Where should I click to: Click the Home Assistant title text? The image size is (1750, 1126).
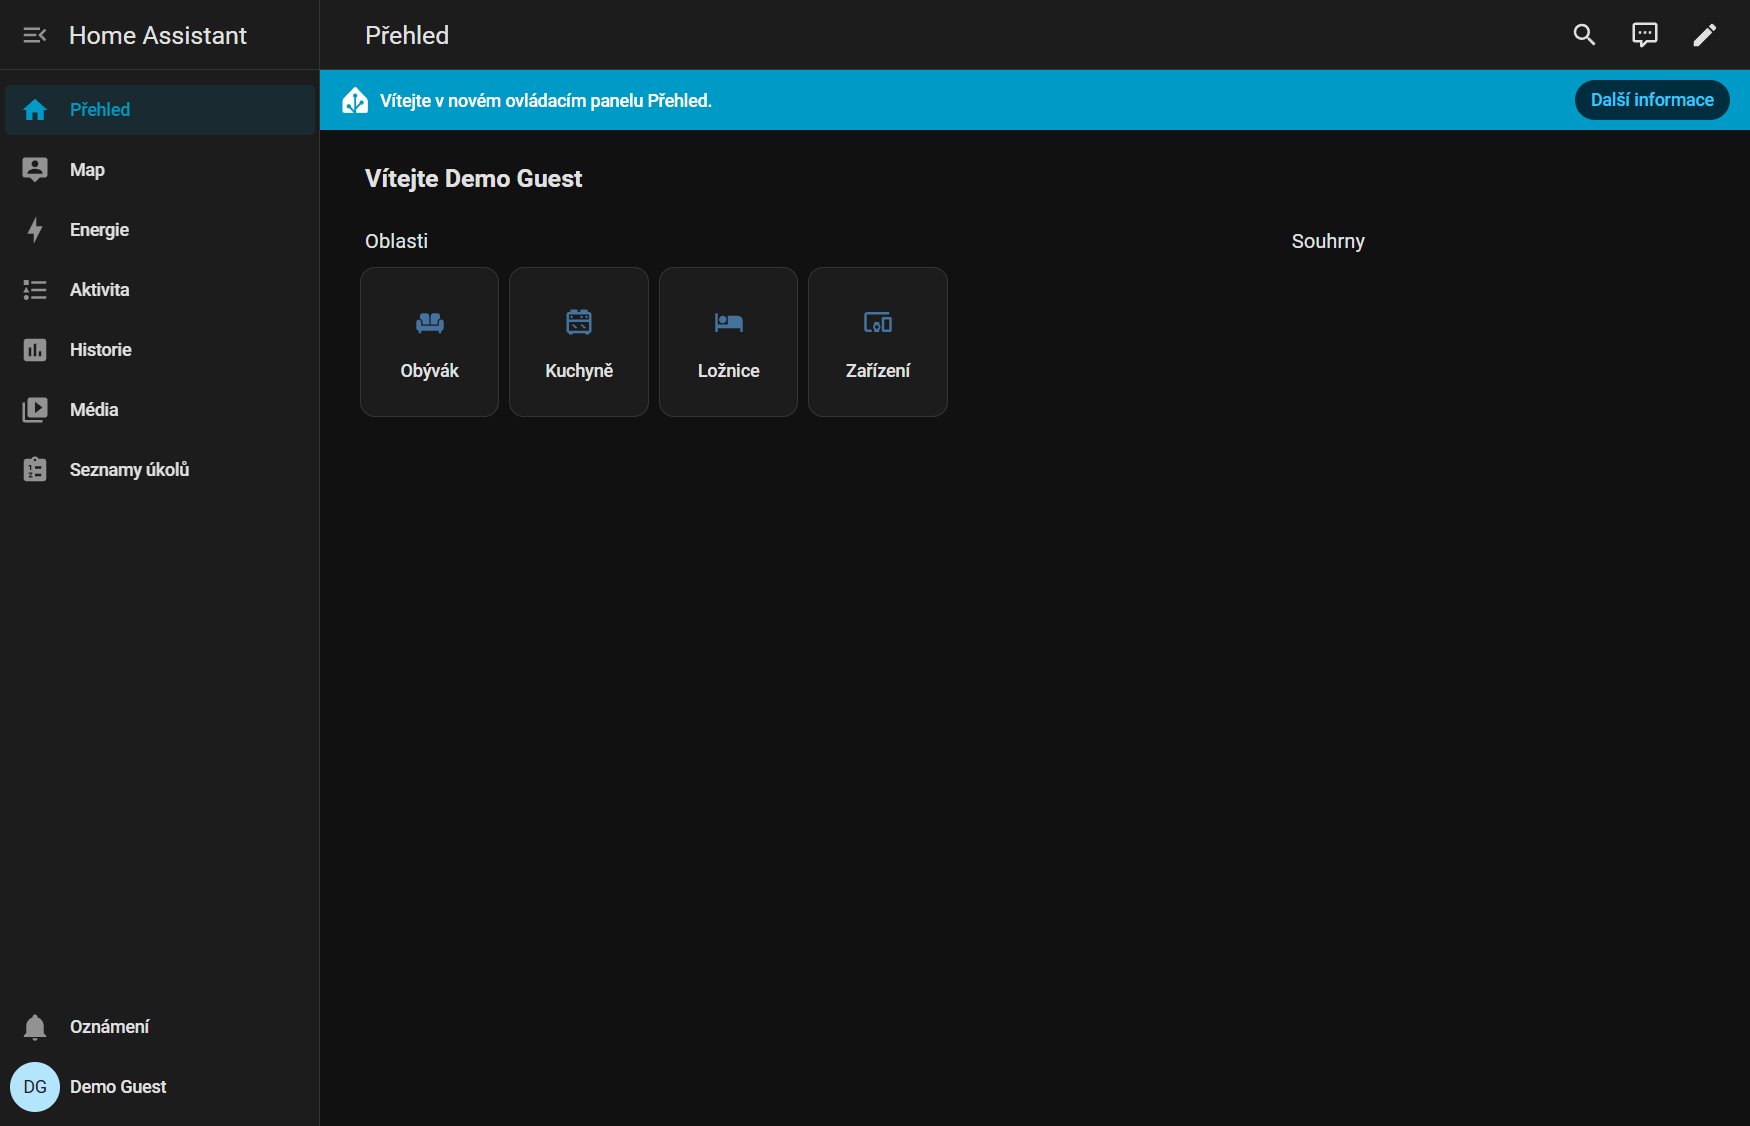tap(158, 35)
